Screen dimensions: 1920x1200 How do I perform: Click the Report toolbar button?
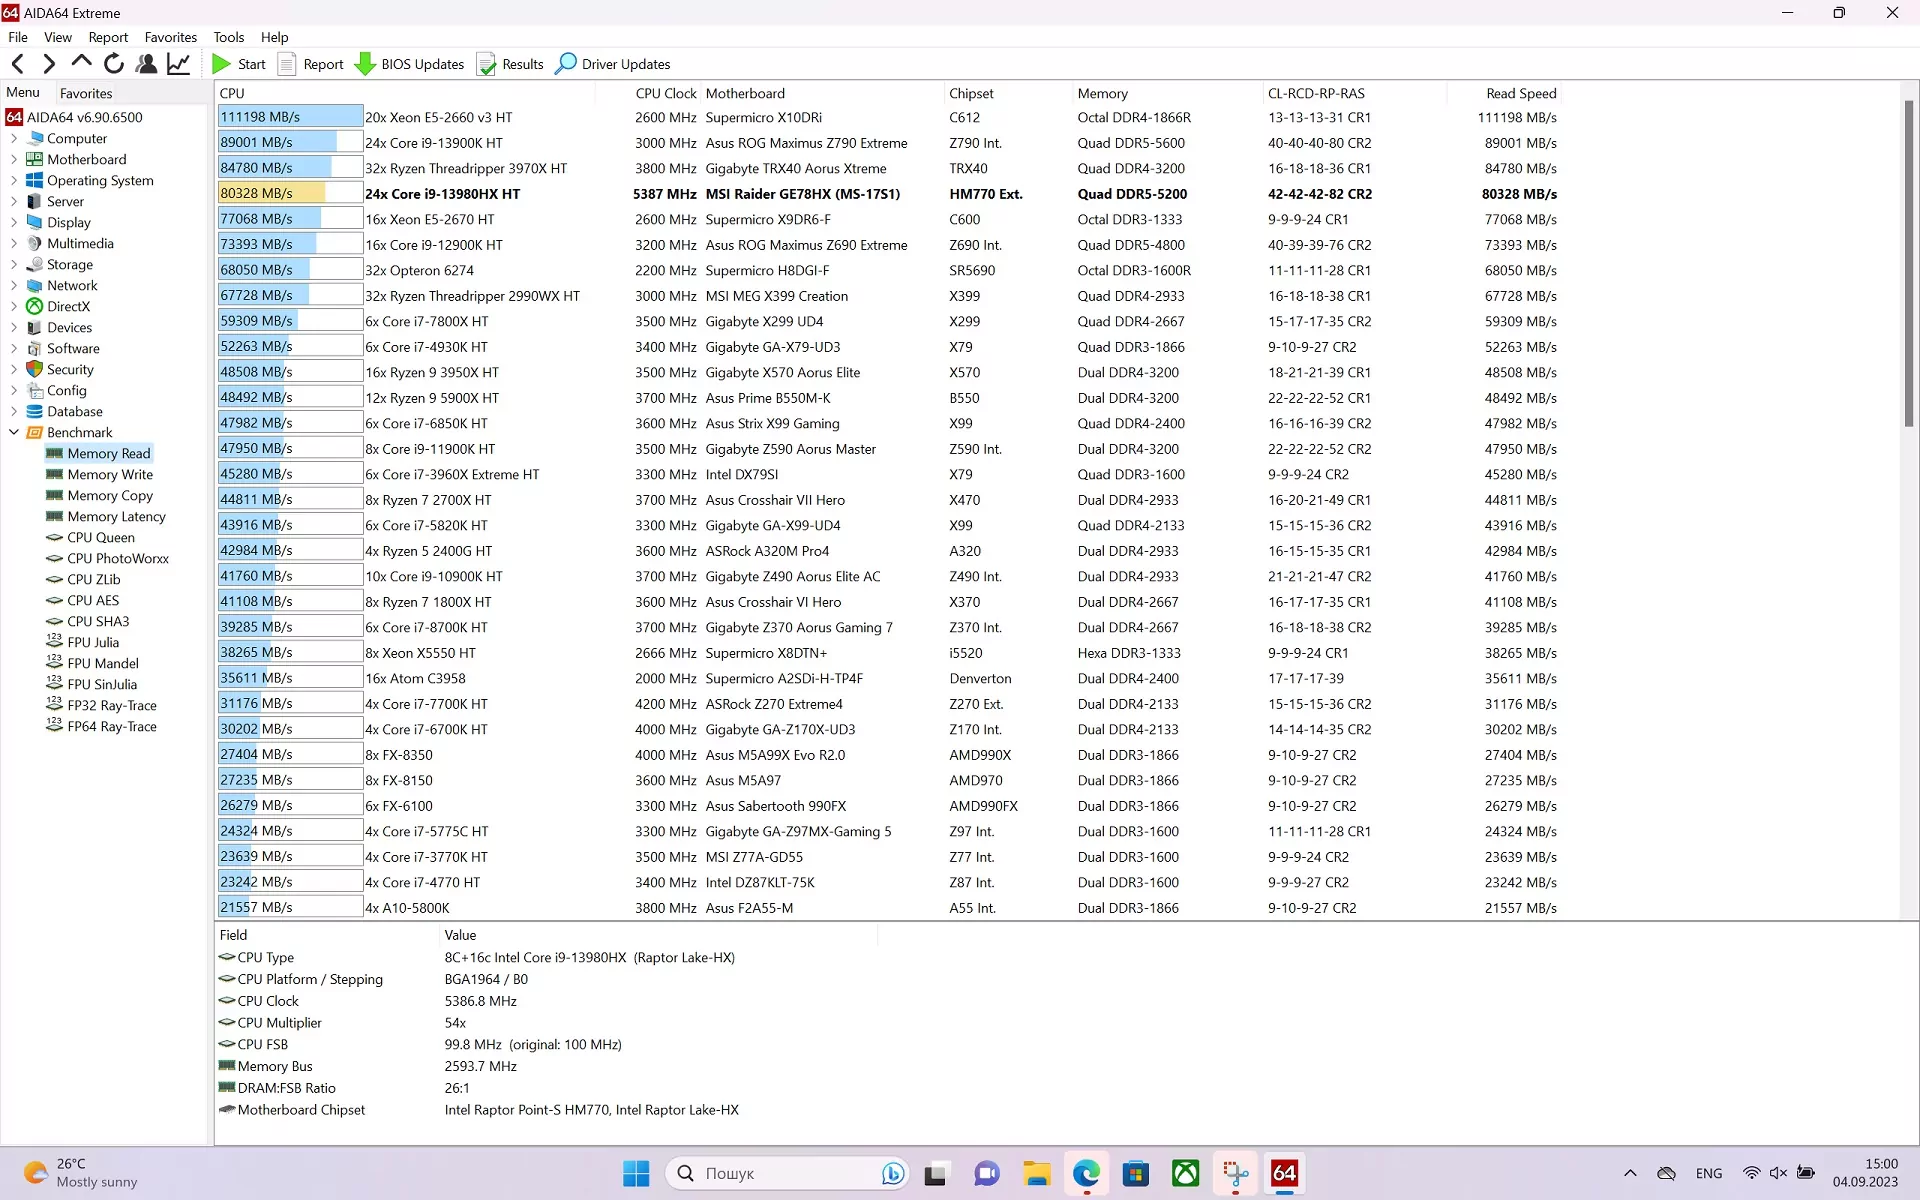(x=310, y=64)
